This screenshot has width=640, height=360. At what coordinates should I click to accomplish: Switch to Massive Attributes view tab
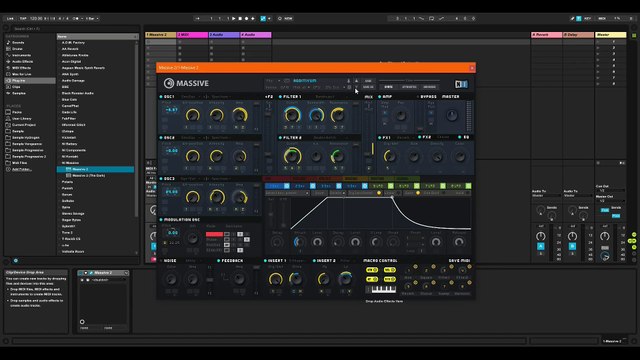[x=409, y=87]
